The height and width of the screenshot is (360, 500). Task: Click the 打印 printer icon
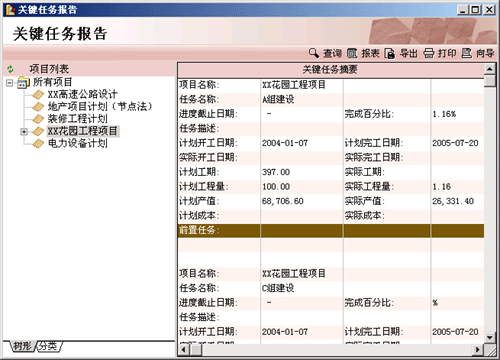click(429, 53)
